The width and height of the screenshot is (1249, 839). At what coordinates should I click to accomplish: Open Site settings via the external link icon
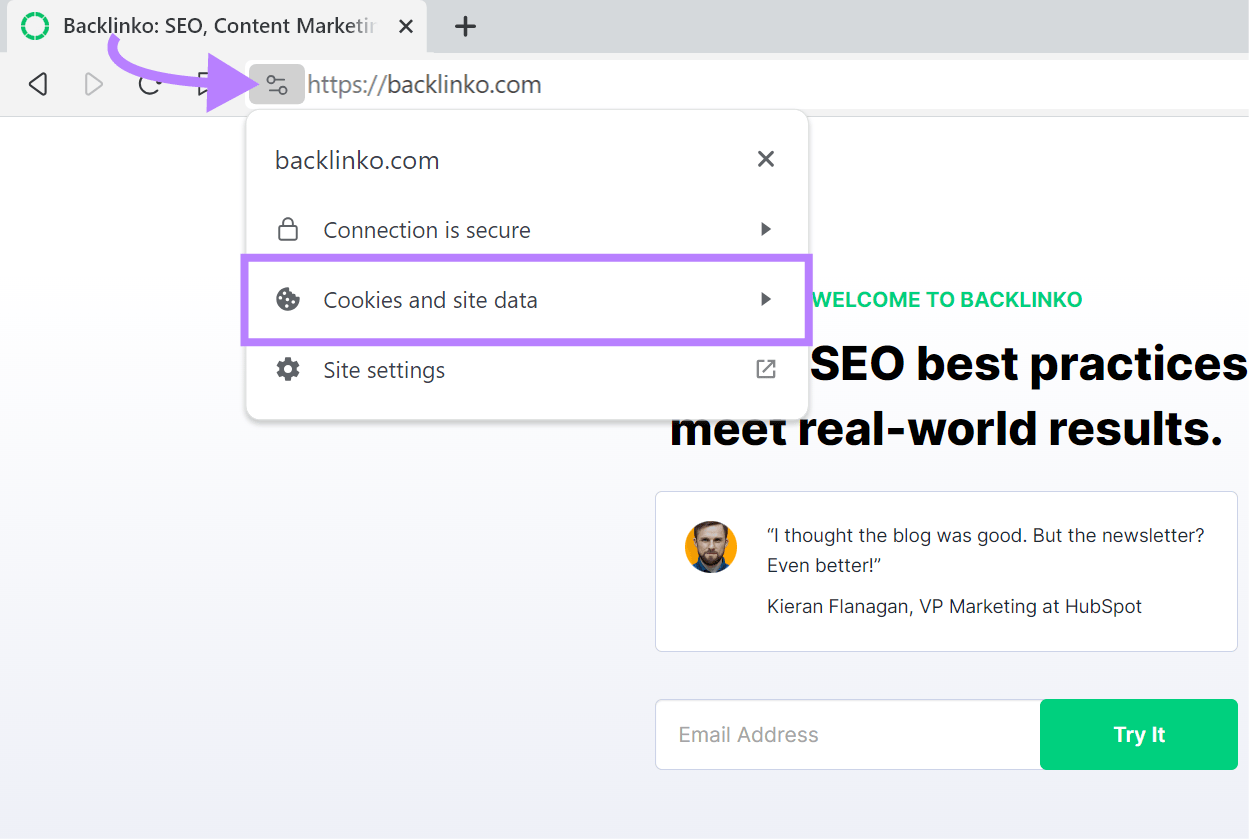765,369
